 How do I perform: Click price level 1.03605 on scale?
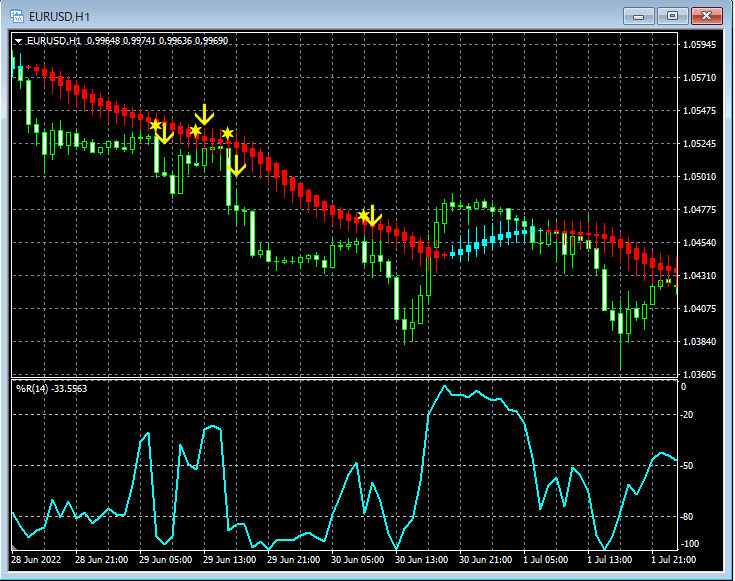[x=700, y=374]
